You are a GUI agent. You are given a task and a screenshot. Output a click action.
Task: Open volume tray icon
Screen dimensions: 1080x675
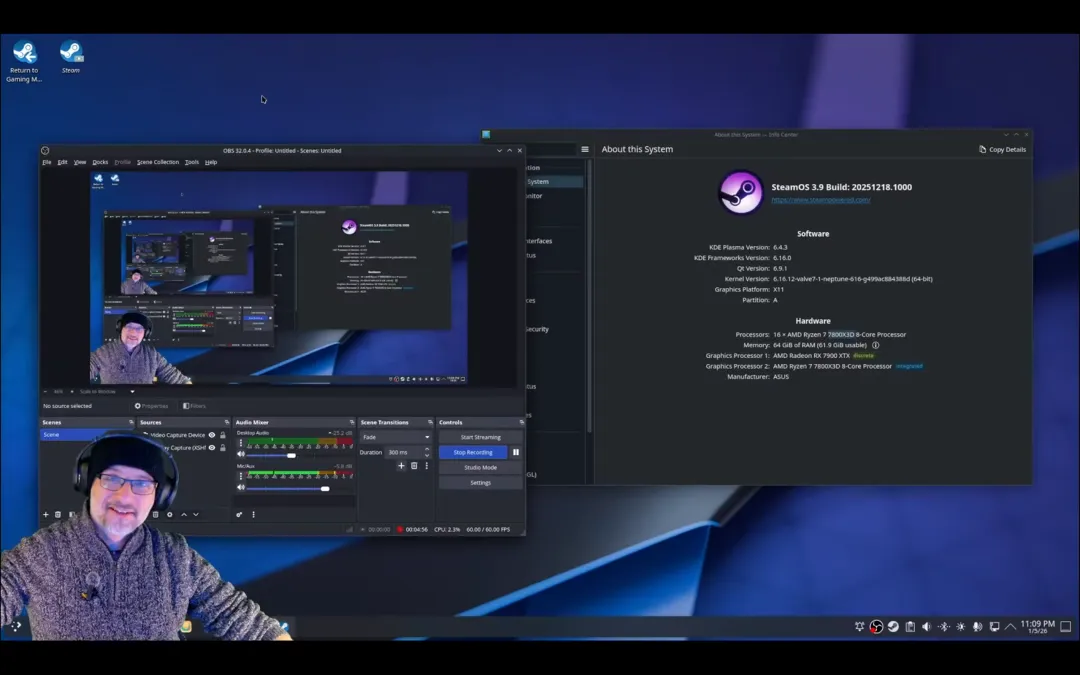click(926, 626)
